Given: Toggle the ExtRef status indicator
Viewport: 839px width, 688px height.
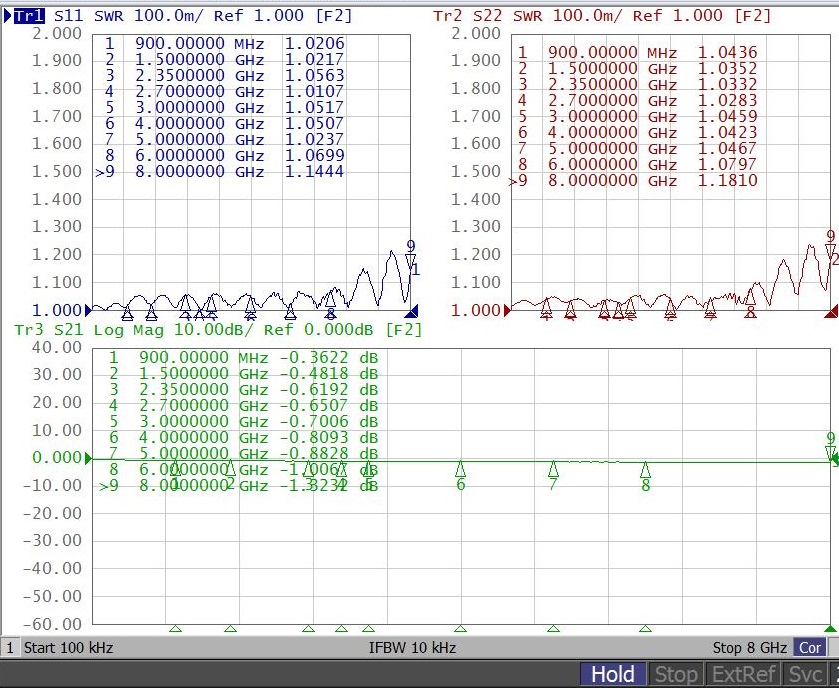Looking at the screenshot, I should click(743, 674).
